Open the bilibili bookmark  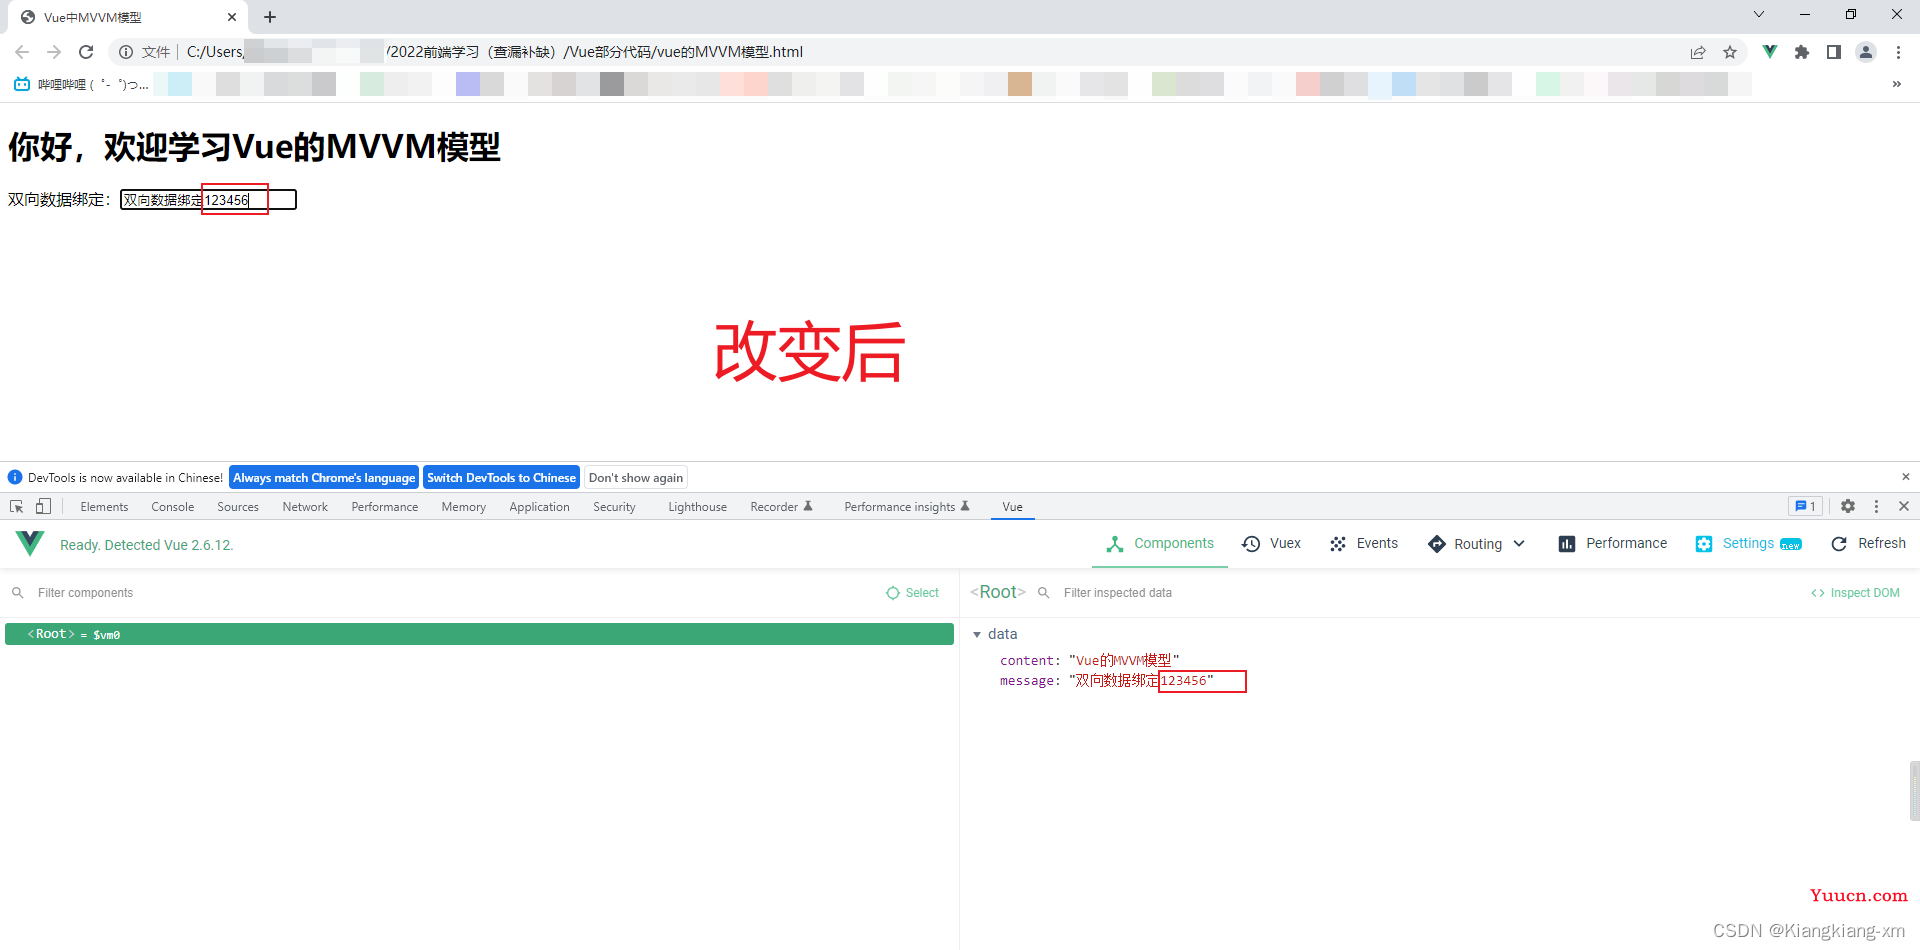(81, 84)
